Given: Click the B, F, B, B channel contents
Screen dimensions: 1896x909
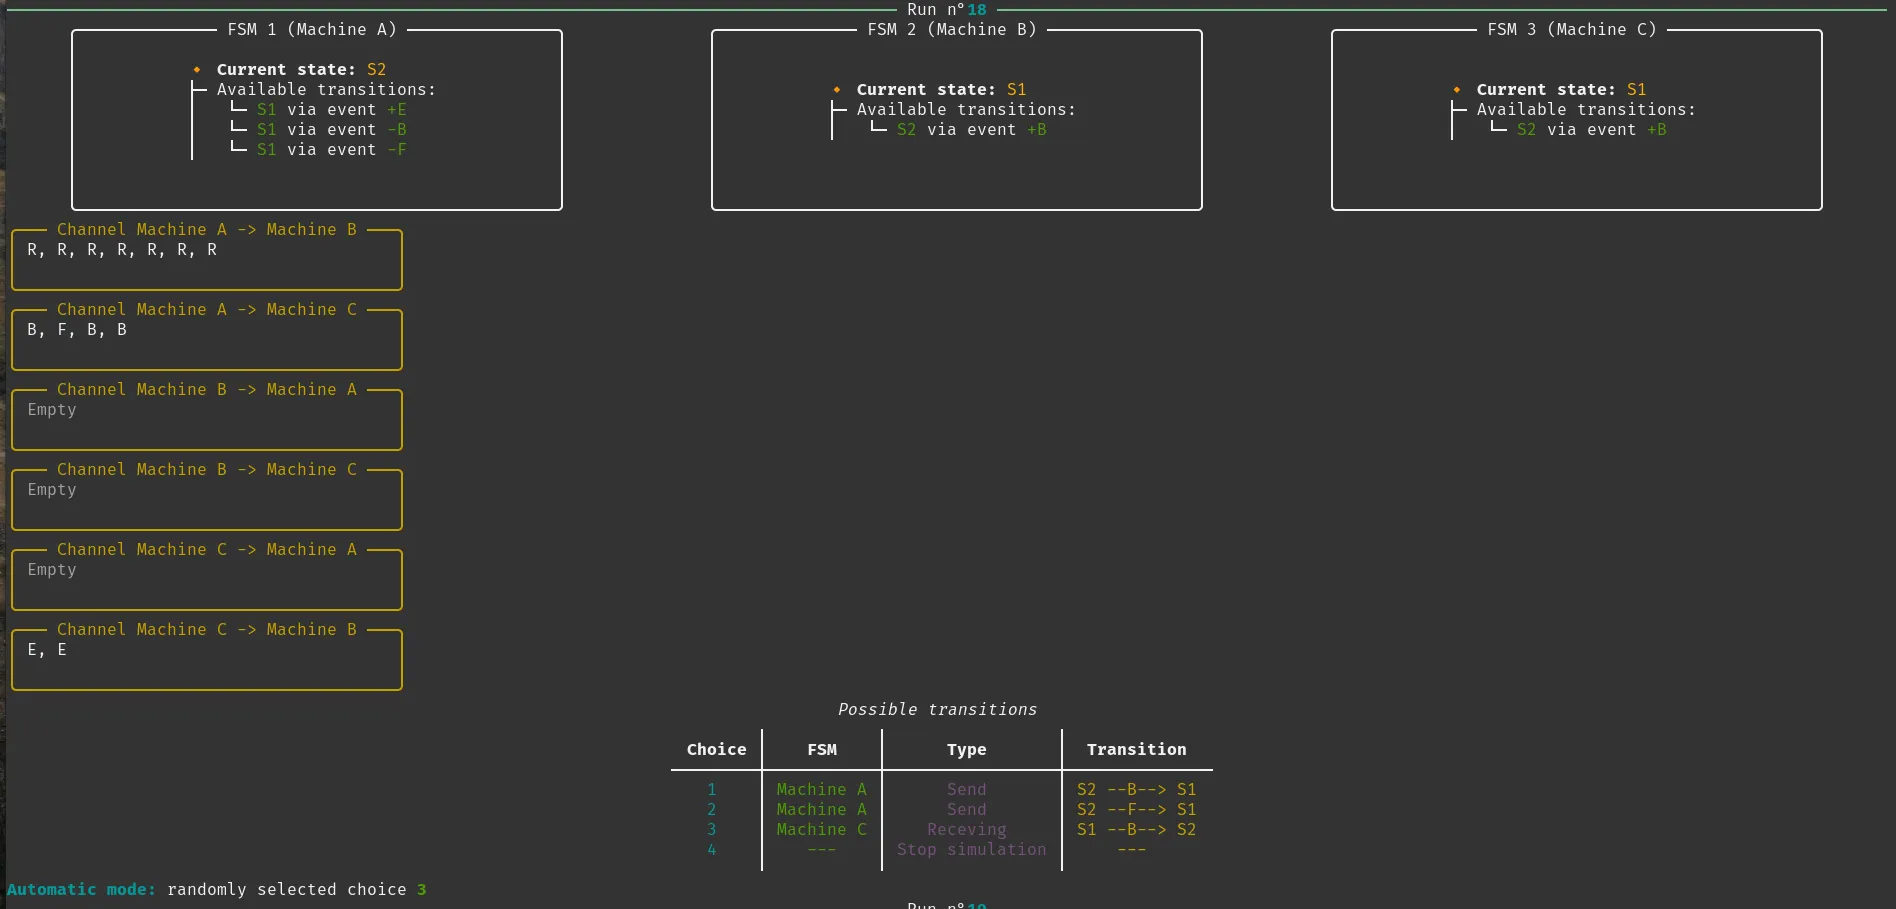Looking at the screenshot, I should (x=77, y=330).
